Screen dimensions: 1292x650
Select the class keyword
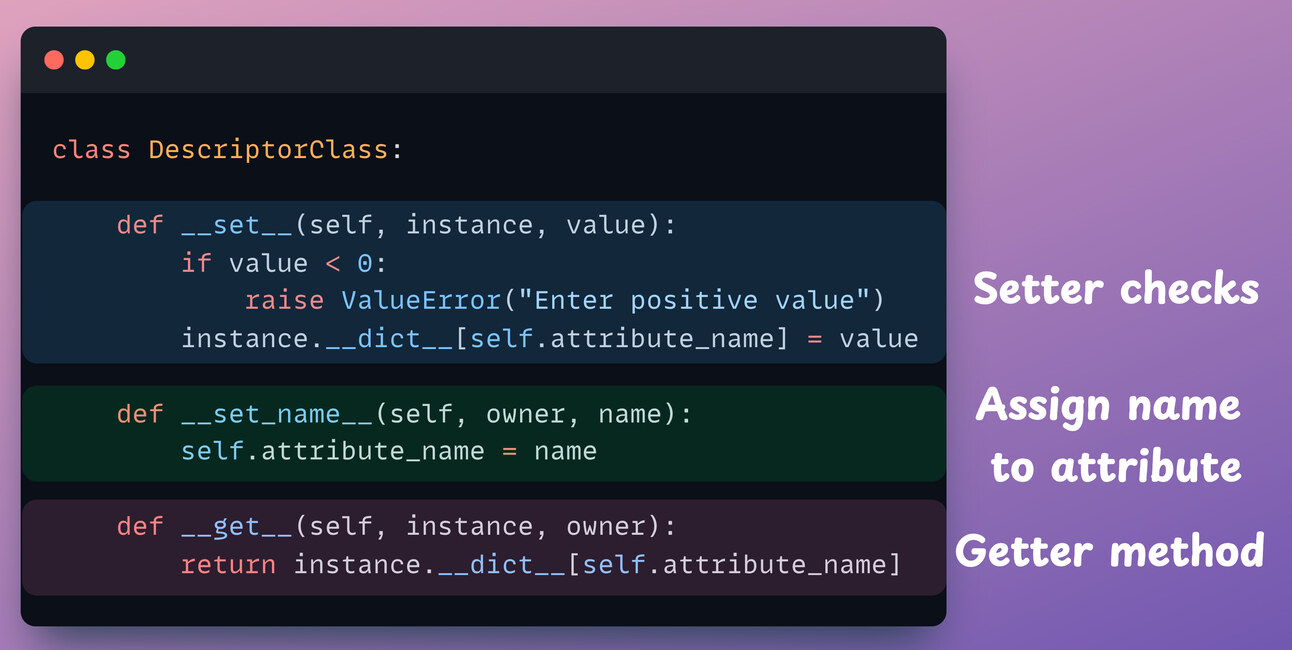coord(91,150)
